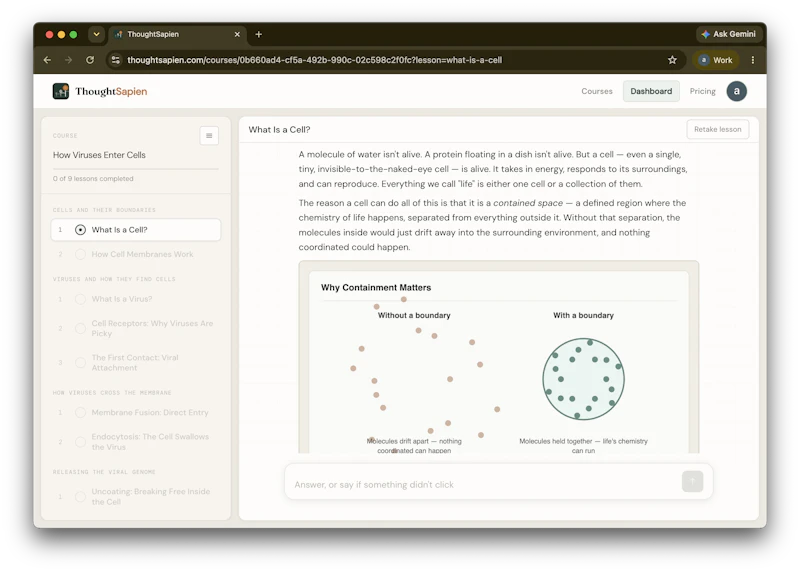
Task: Select 'Endocytosis: The Cell Swallows the Virus' circle
Action: coord(80,441)
